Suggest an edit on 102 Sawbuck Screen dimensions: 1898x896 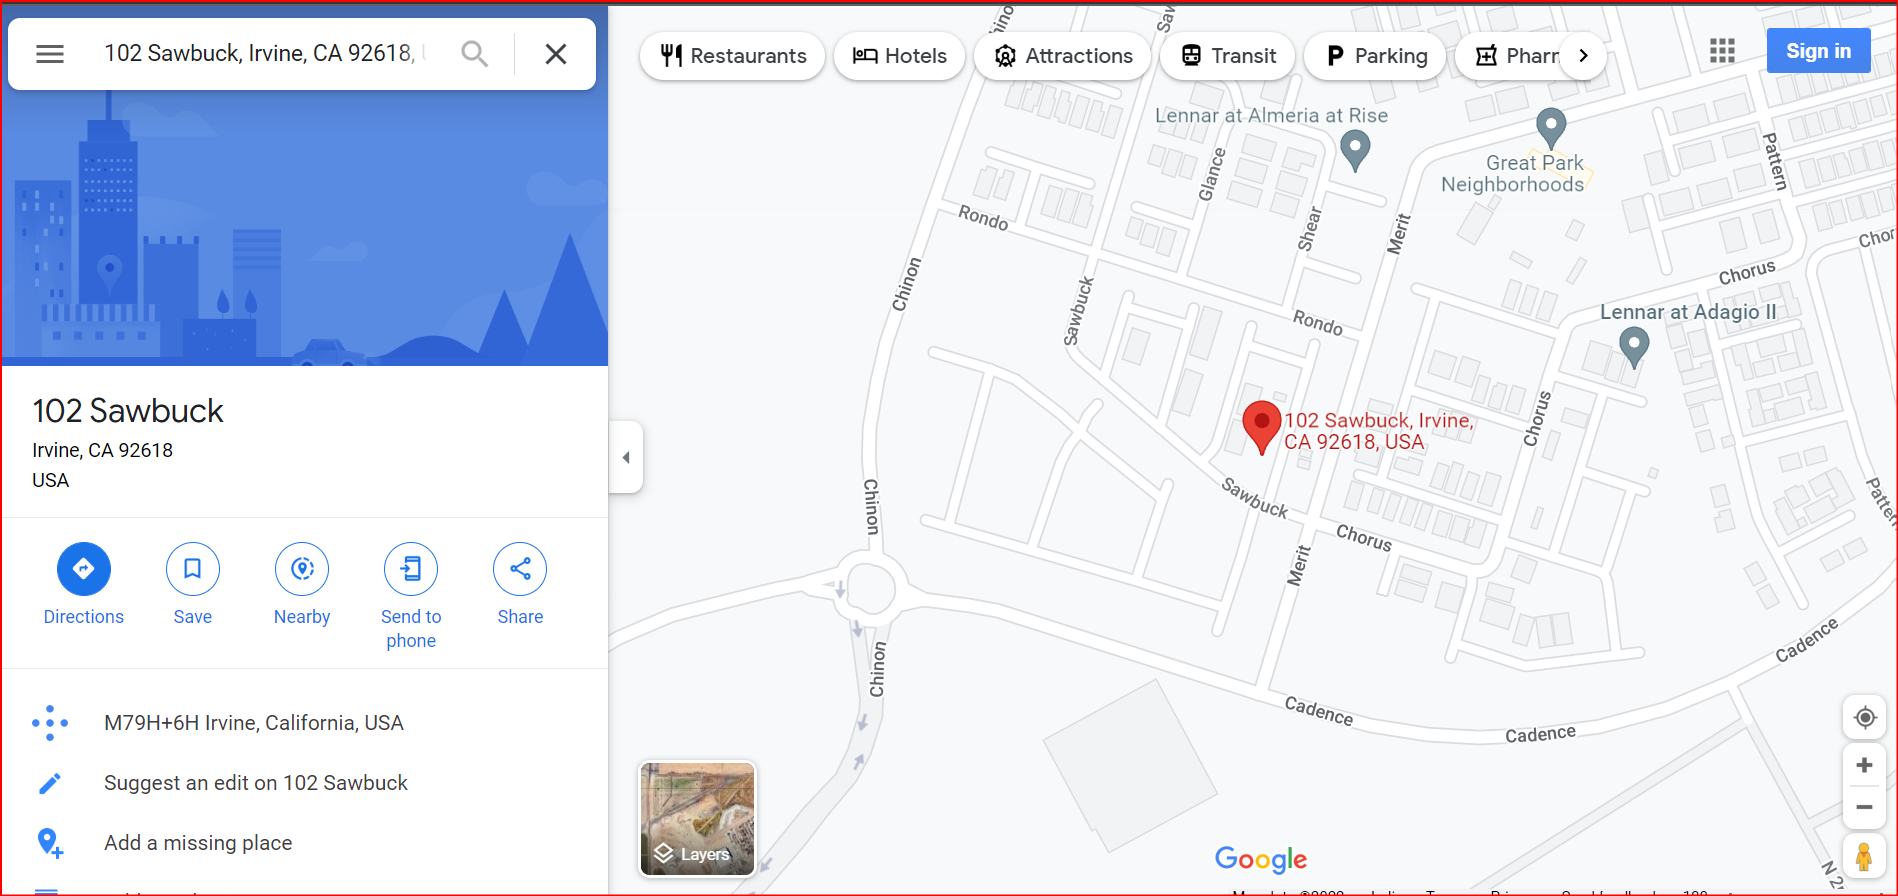[x=256, y=783]
